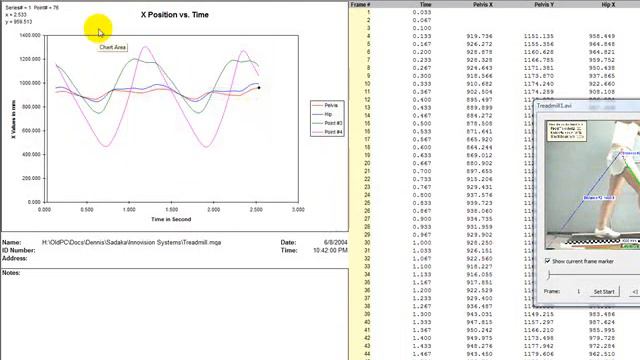
Task: Toggle the Show current frame marker checkbox
Action: tap(547, 261)
